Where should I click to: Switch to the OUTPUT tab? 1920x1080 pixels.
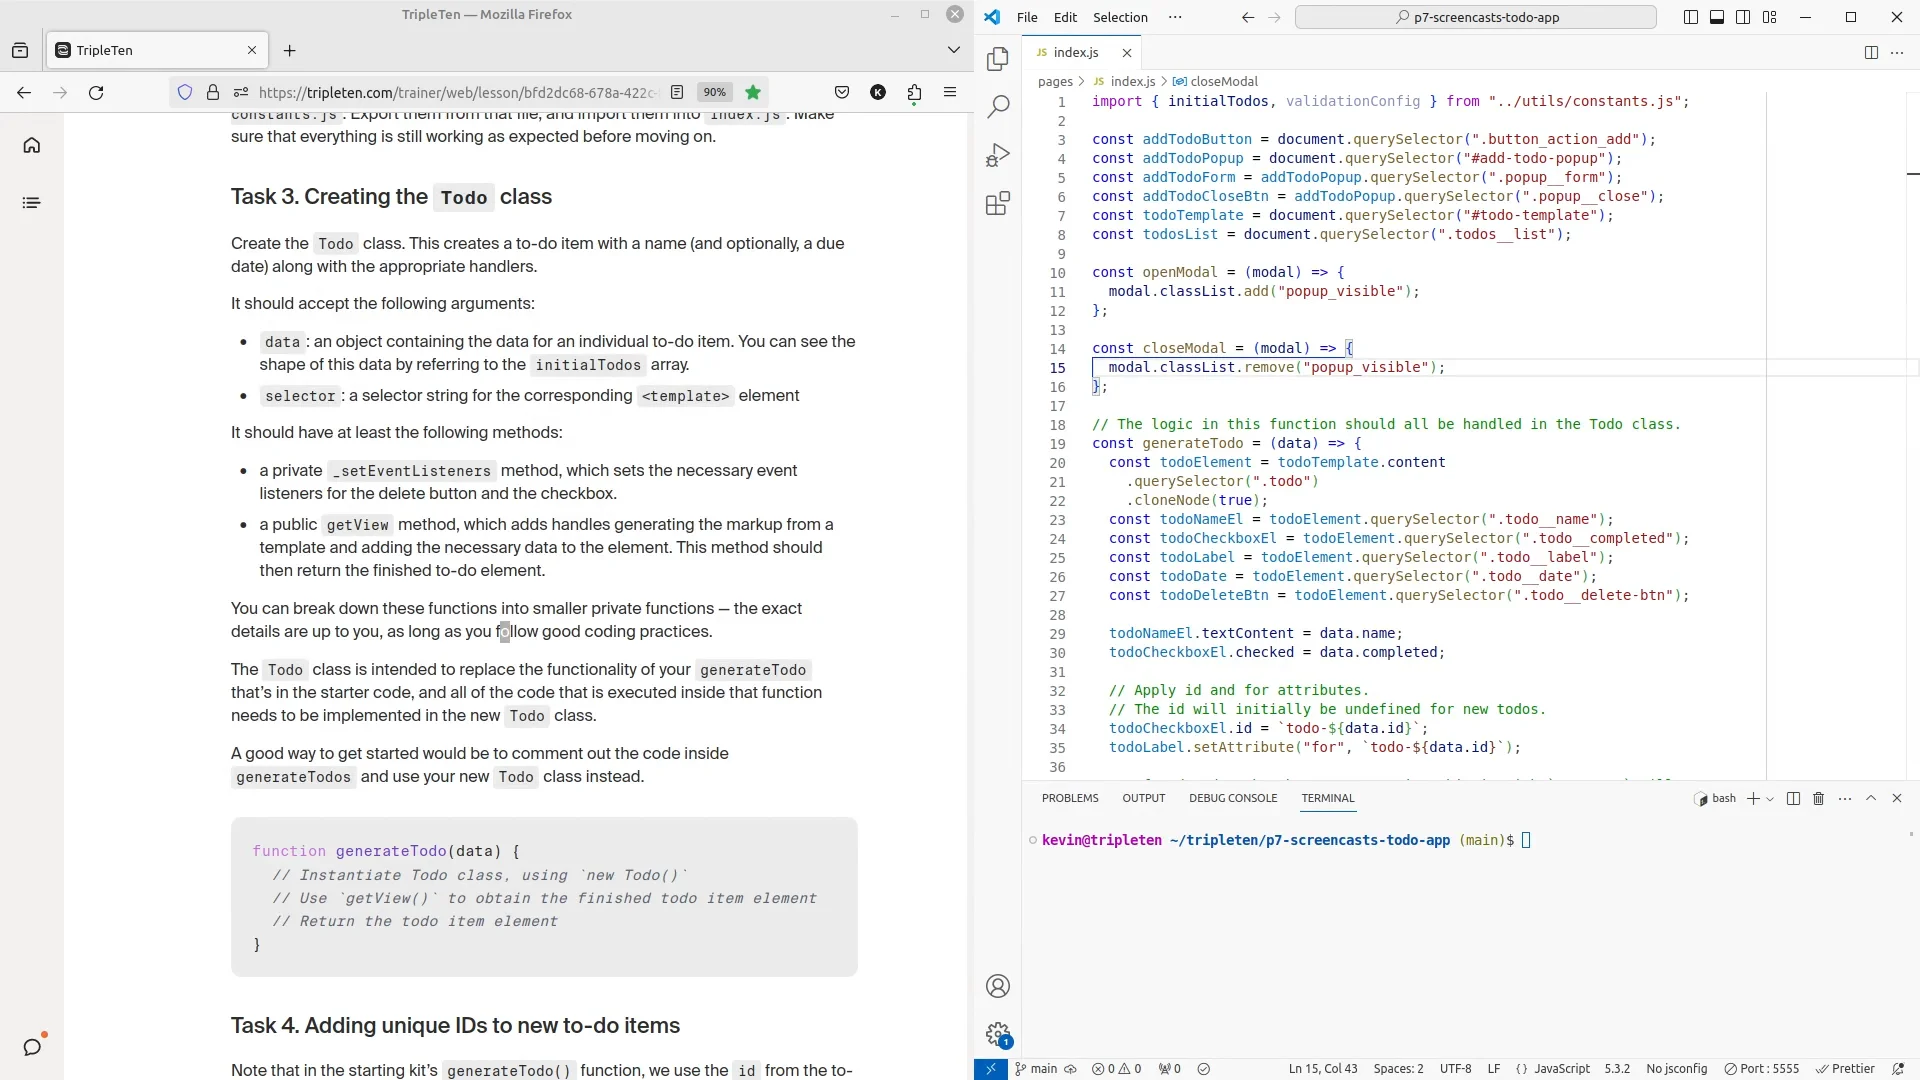coord(1144,798)
